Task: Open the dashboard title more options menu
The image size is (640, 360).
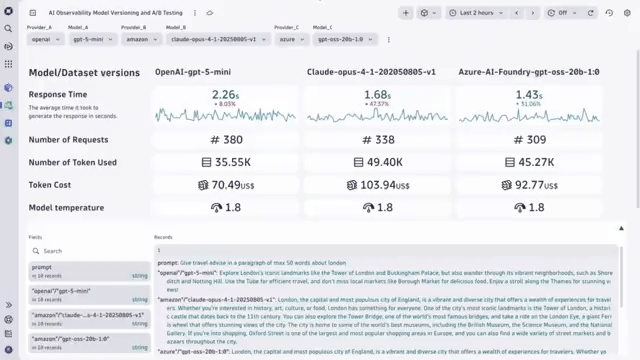Action: pos(195,13)
